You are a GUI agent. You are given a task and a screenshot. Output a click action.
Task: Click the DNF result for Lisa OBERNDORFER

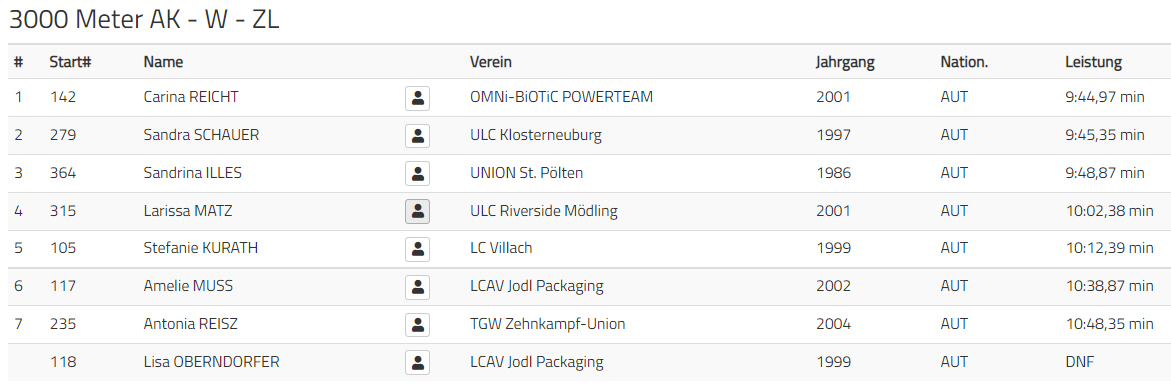click(x=1079, y=362)
